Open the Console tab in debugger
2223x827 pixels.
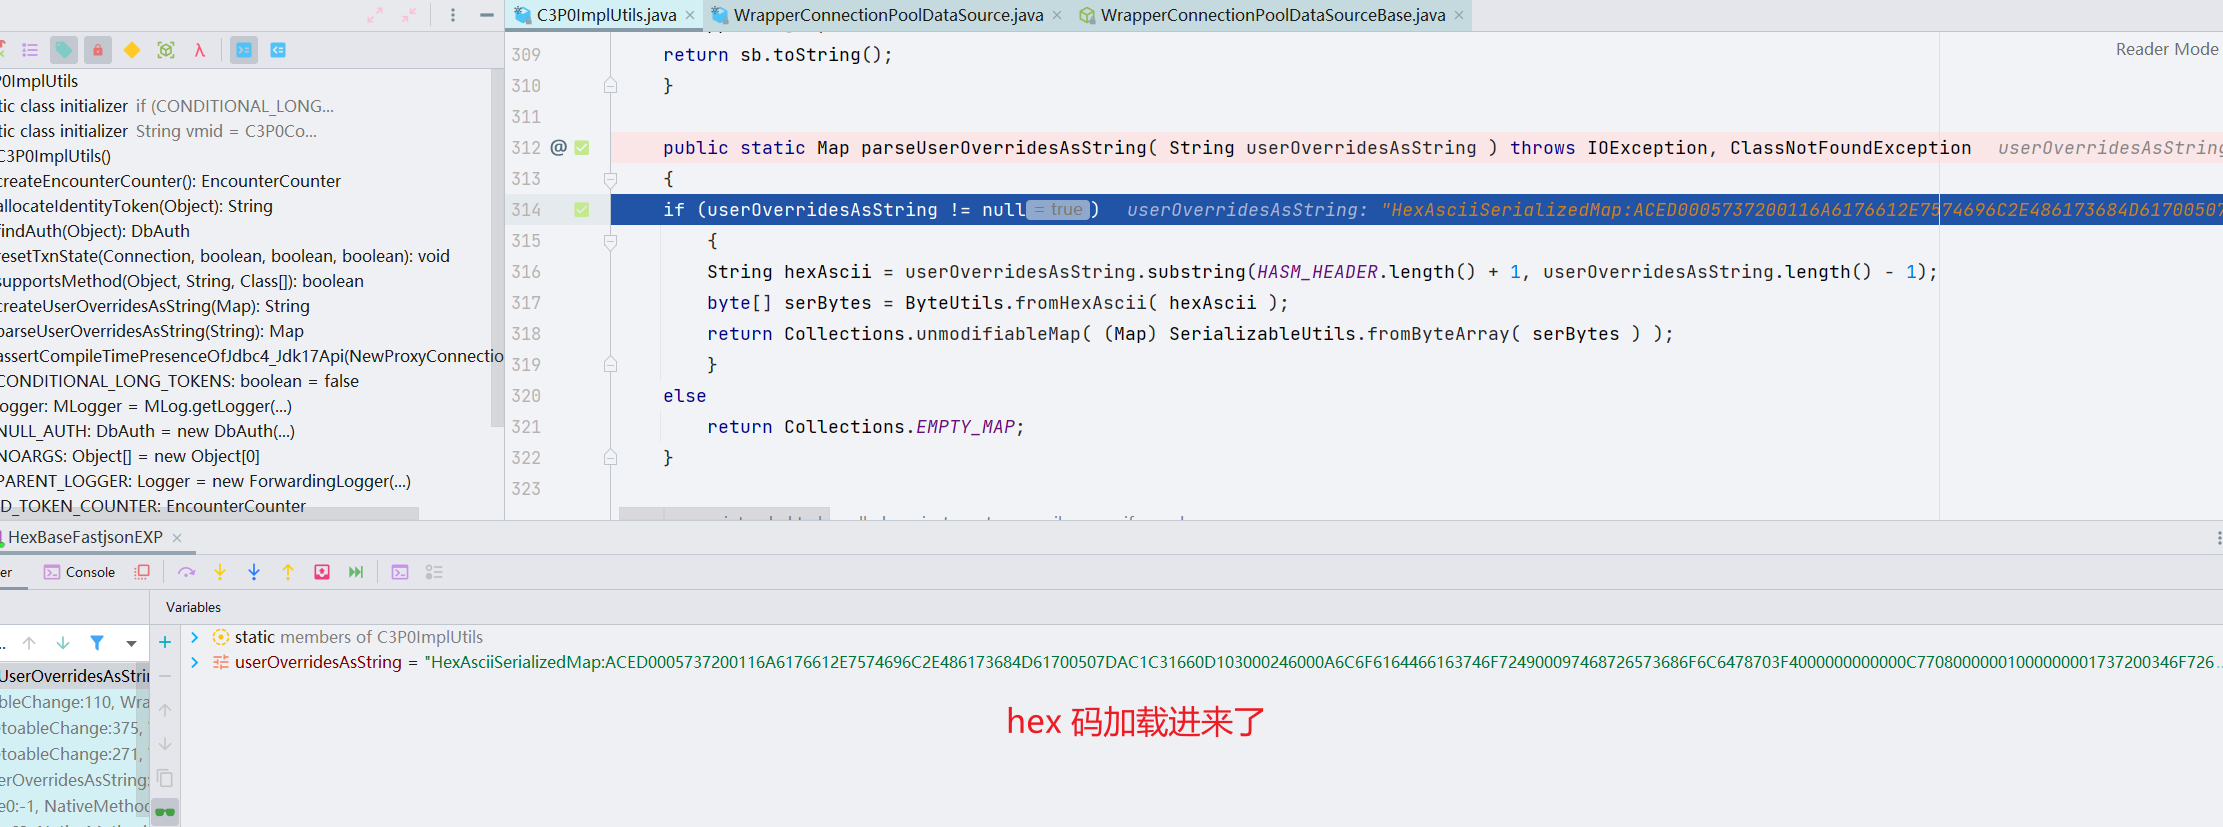[x=80, y=572]
